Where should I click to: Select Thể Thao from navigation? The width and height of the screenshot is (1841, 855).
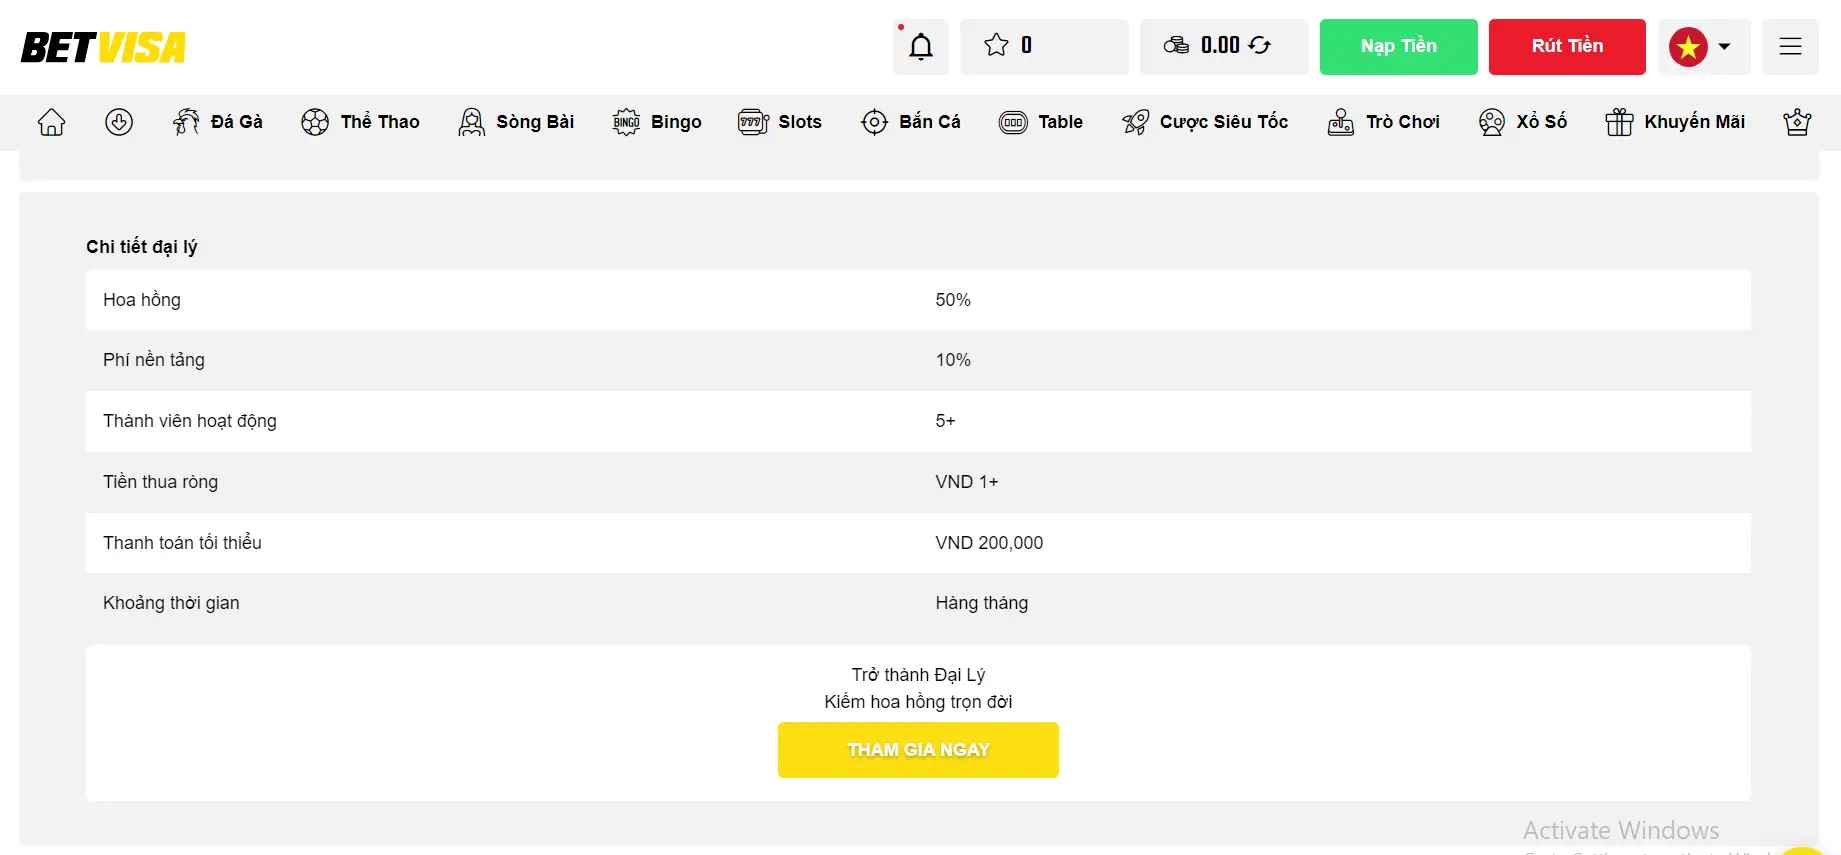pyautogui.click(x=360, y=122)
